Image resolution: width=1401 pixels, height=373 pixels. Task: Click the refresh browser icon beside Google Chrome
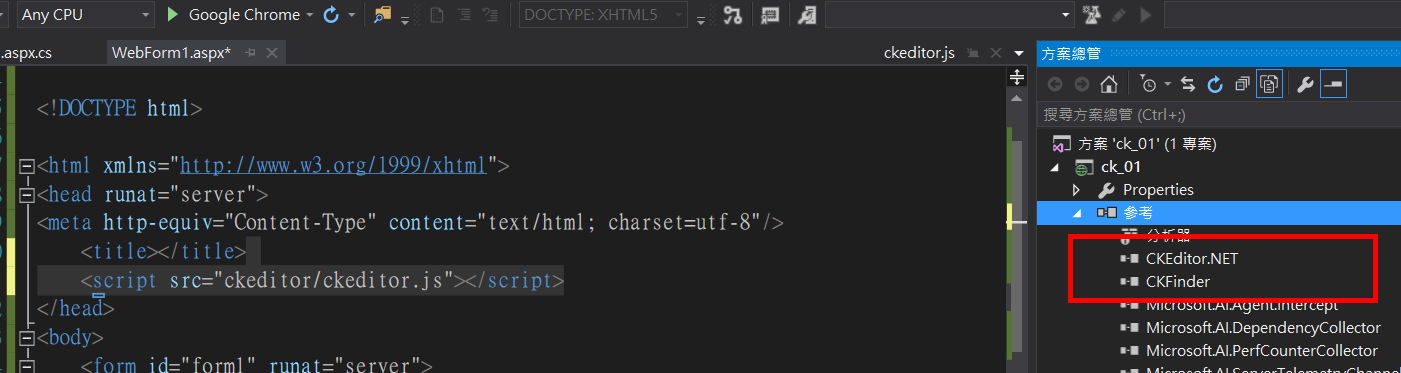[331, 15]
